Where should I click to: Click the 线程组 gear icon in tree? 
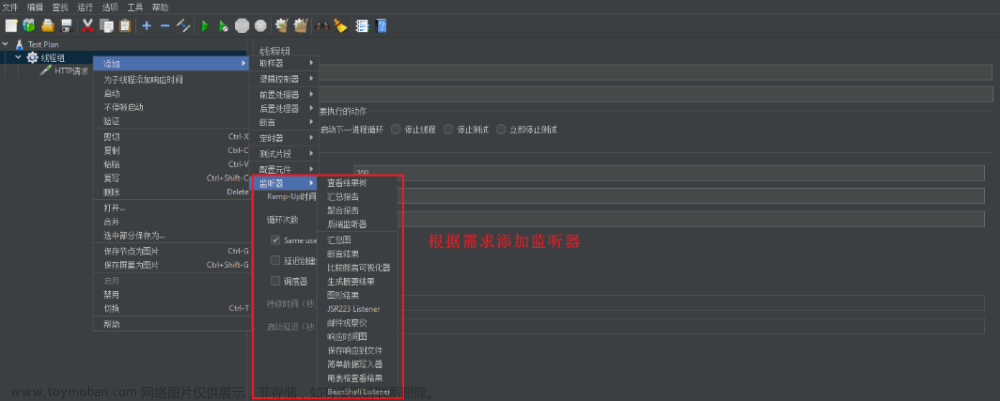coord(32,57)
